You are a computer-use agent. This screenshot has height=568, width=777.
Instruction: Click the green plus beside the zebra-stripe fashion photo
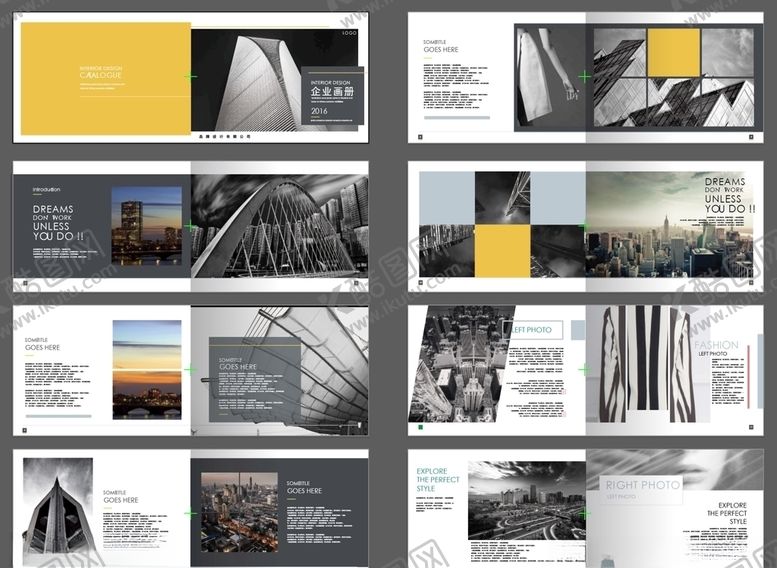(x=584, y=369)
